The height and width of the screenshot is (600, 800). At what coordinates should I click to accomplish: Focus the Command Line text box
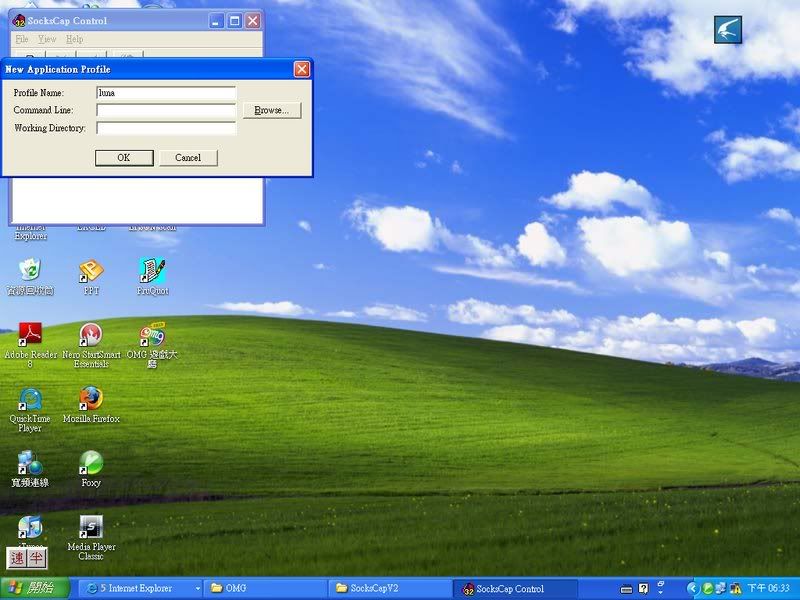click(166, 110)
